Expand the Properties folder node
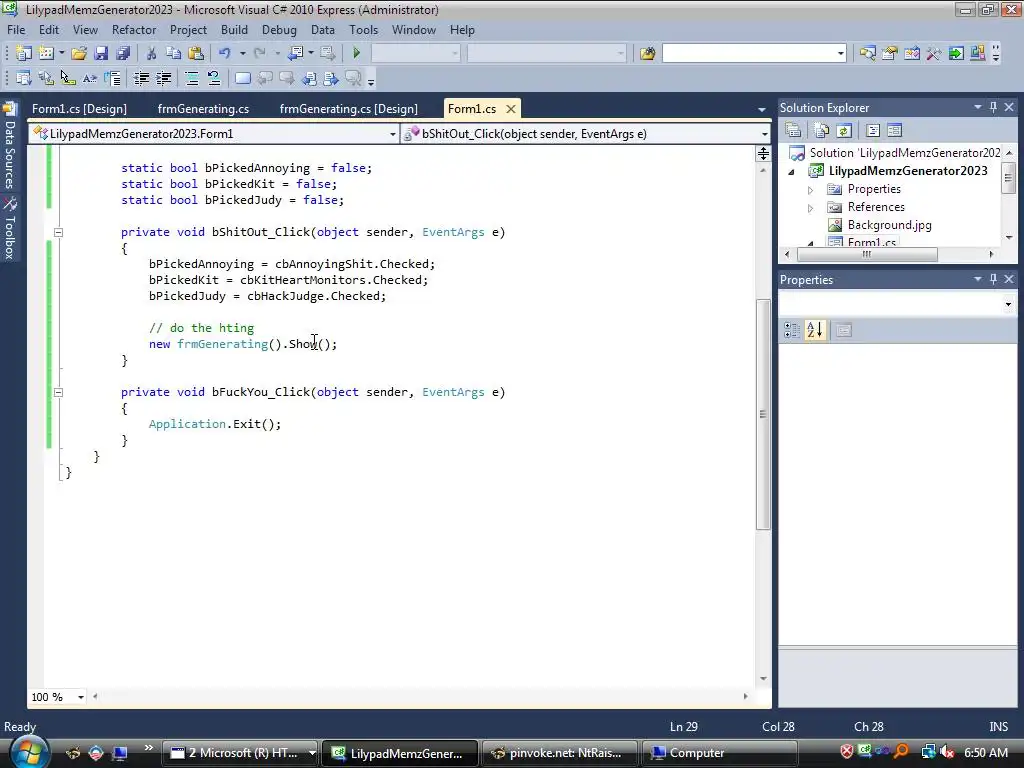This screenshot has height=768, width=1024. point(810,190)
